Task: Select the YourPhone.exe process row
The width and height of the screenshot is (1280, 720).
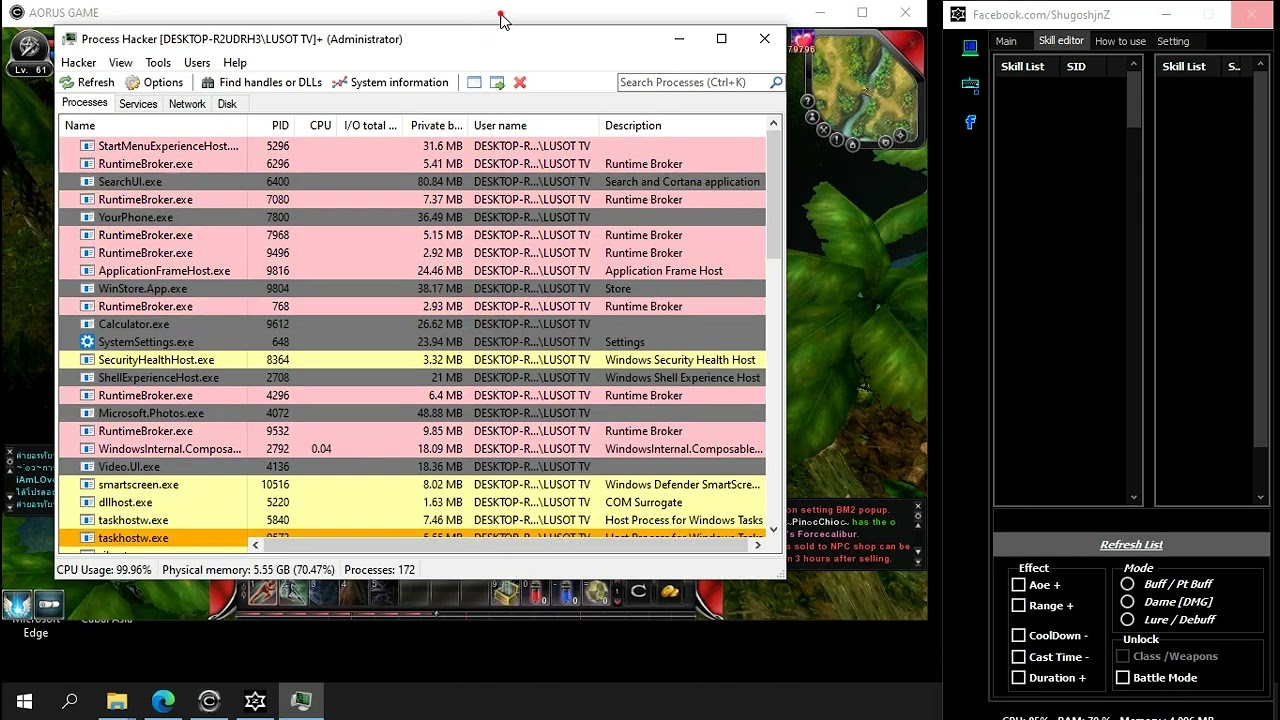Action: [412, 217]
